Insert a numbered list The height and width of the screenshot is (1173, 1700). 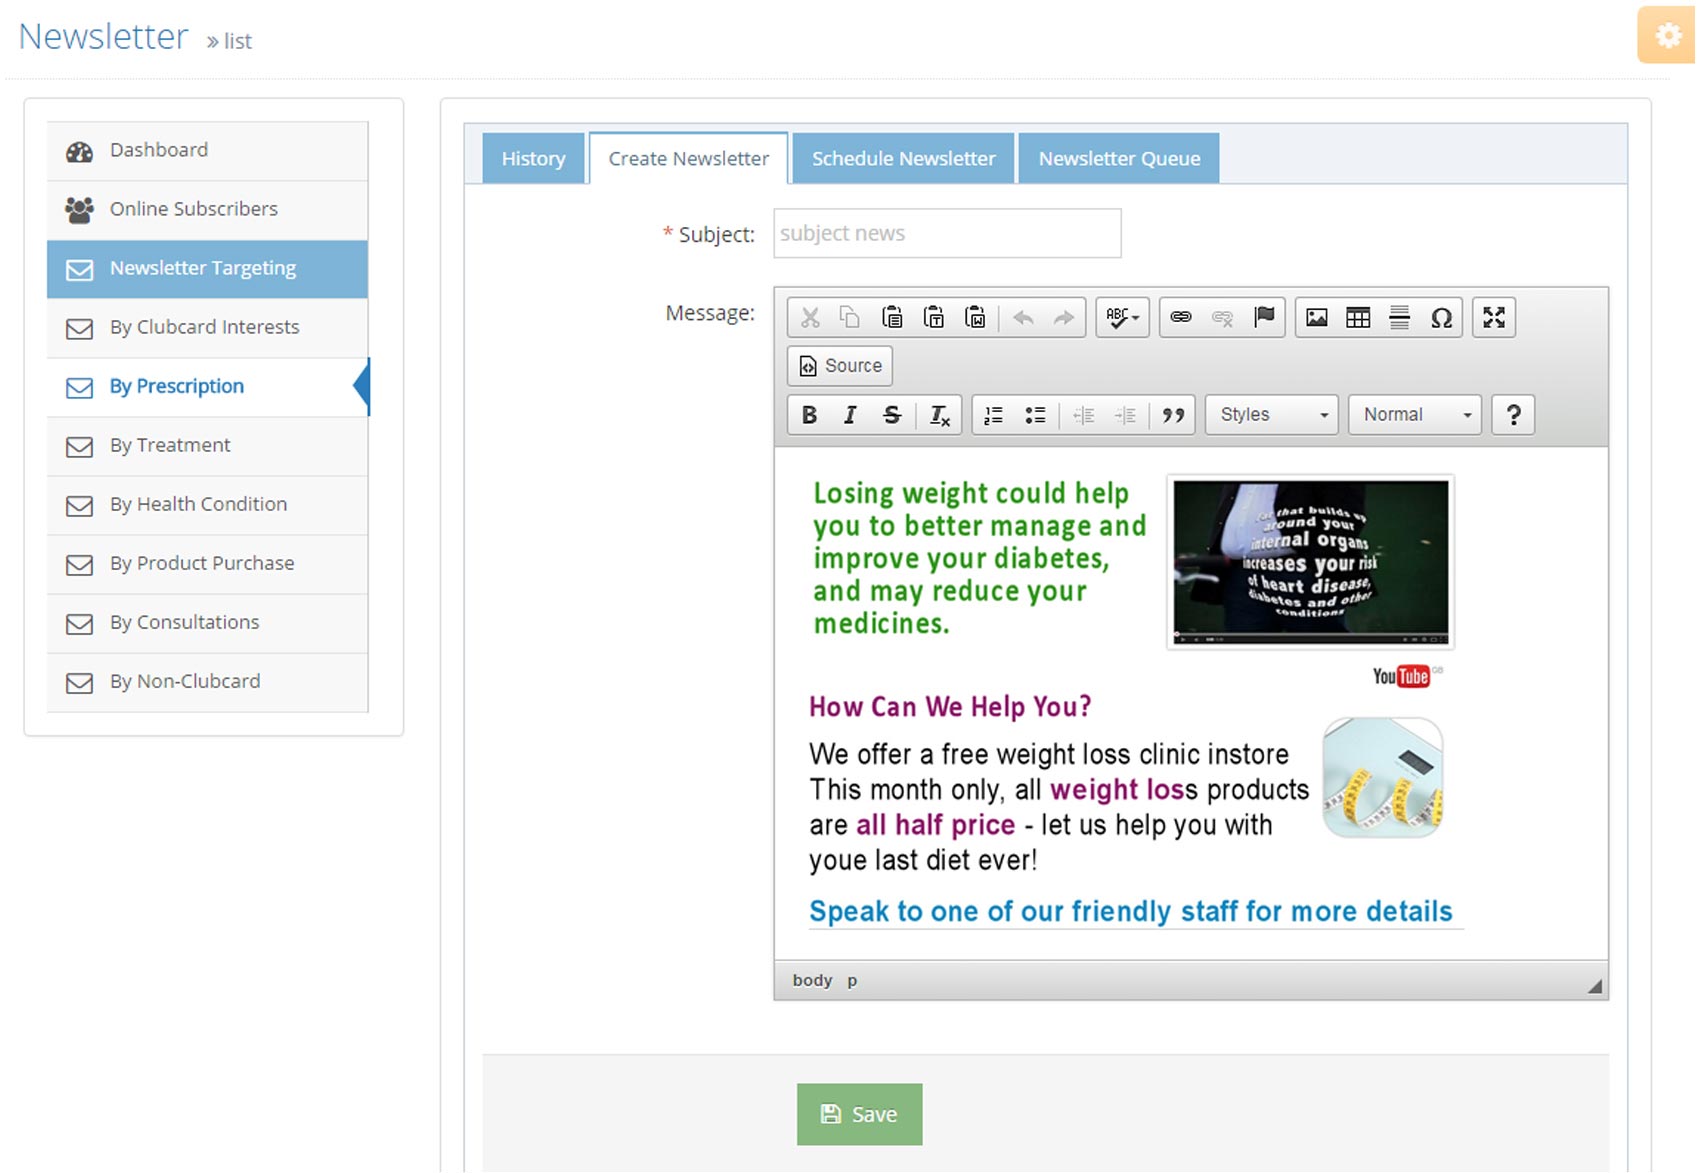pos(993,415)
